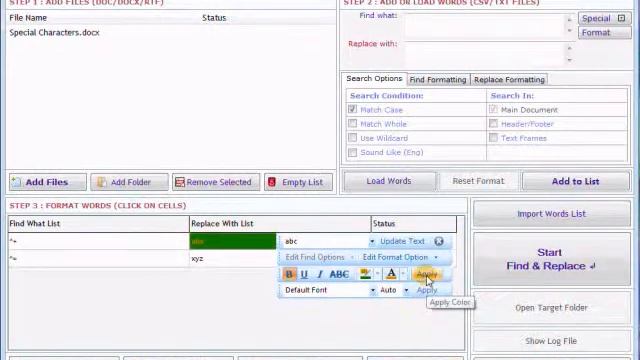Select the xyz replace cell
Screen dimensions: 640x360
tap(233, 259)
